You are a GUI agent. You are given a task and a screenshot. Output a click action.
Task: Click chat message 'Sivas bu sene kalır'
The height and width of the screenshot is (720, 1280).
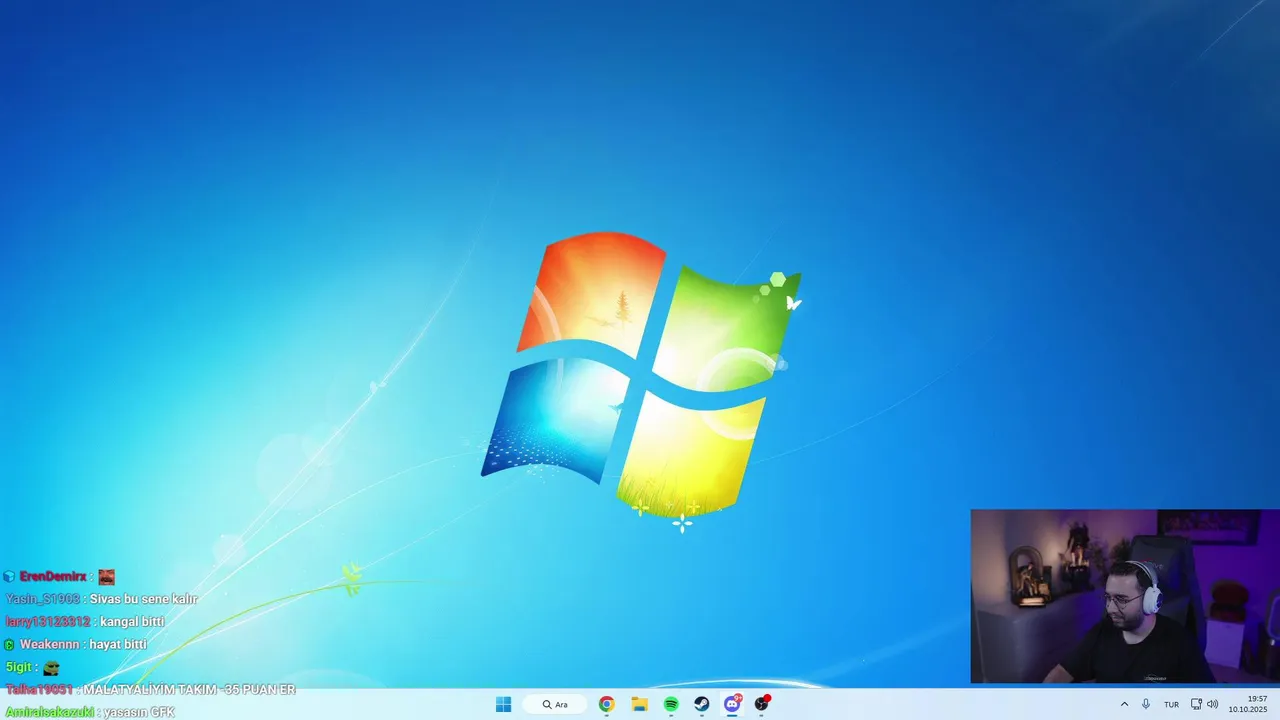(x=143, y=599)
